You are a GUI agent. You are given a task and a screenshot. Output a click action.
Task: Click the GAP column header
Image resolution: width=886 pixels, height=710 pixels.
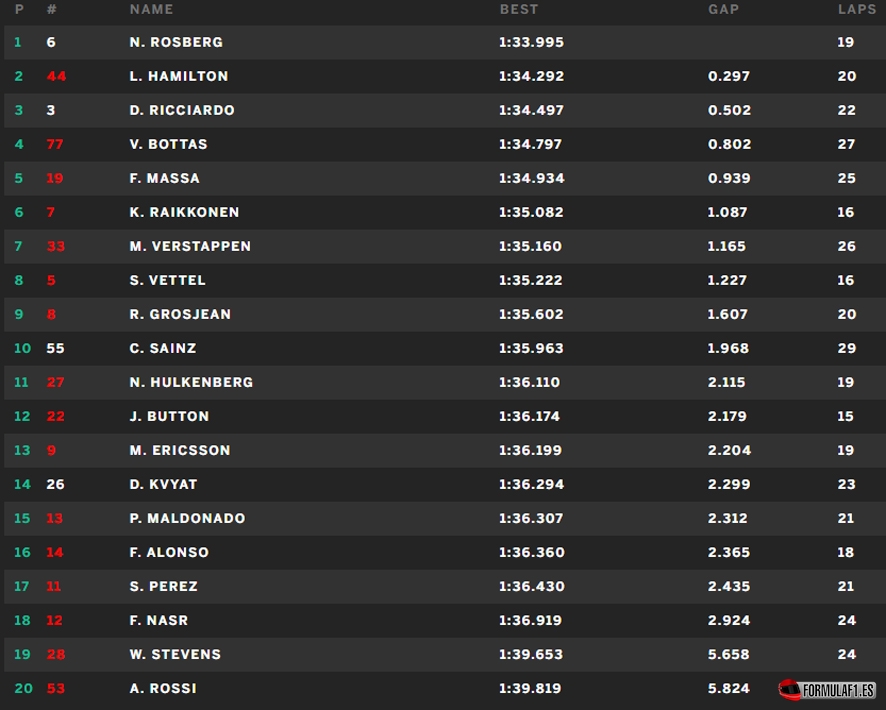pos(723,9)
